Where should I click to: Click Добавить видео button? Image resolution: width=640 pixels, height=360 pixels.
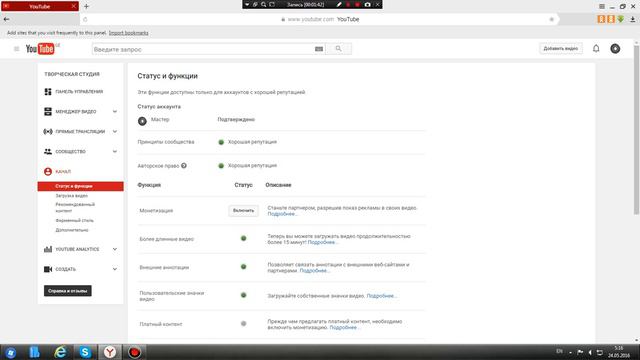tap(561, 49)
